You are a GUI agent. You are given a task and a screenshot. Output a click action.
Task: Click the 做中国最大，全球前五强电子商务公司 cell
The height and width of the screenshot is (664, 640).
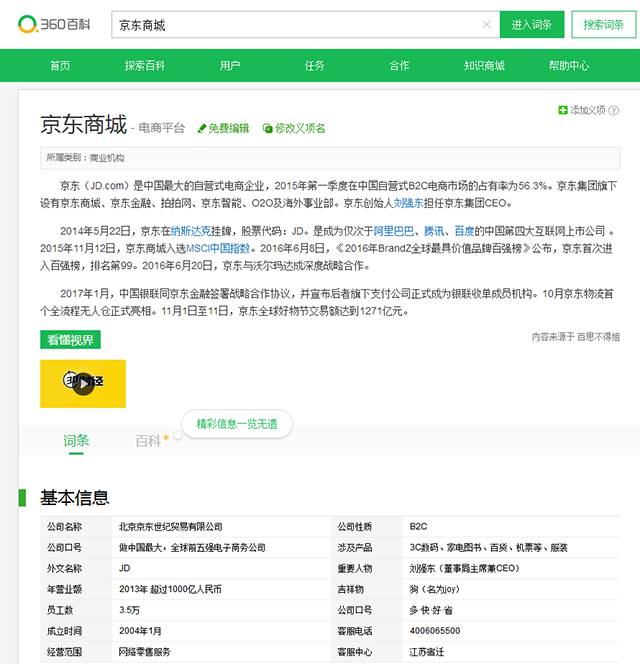coord(192,548)
